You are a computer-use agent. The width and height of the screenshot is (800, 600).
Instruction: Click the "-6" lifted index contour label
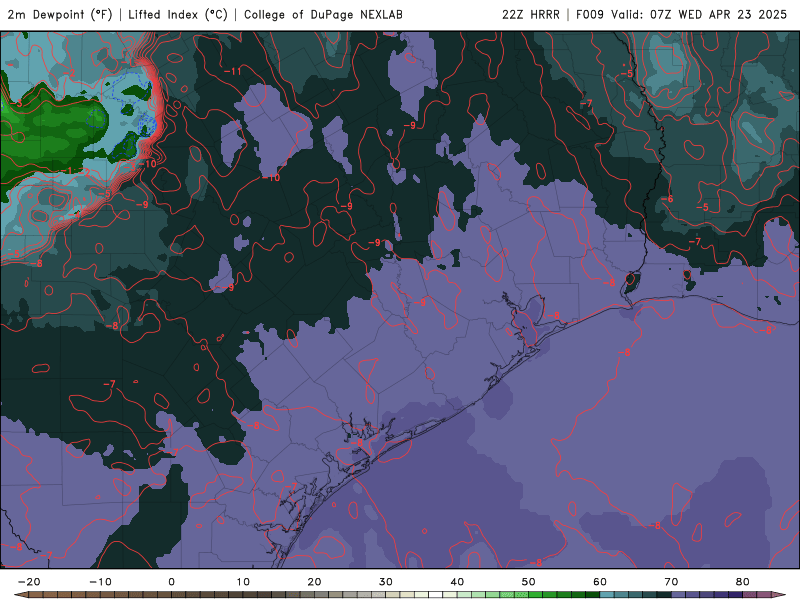[x=667, y=199]
